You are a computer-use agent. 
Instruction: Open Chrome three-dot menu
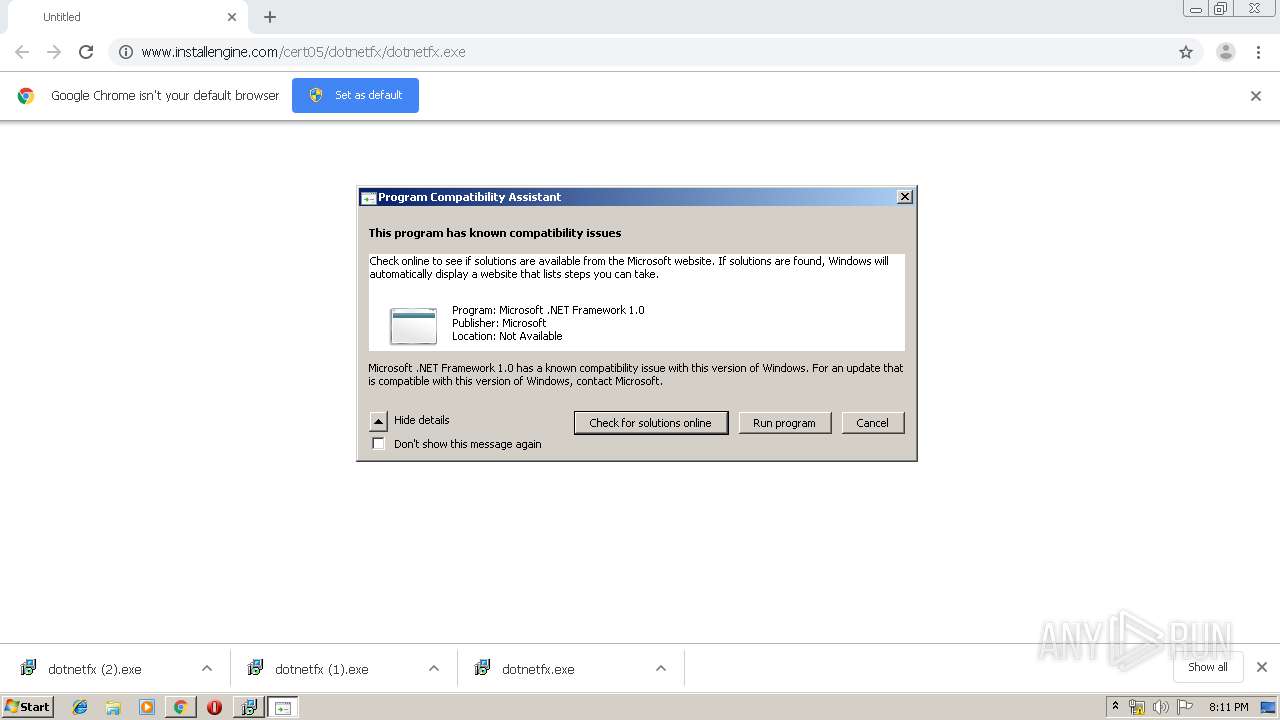(1258, 52)
